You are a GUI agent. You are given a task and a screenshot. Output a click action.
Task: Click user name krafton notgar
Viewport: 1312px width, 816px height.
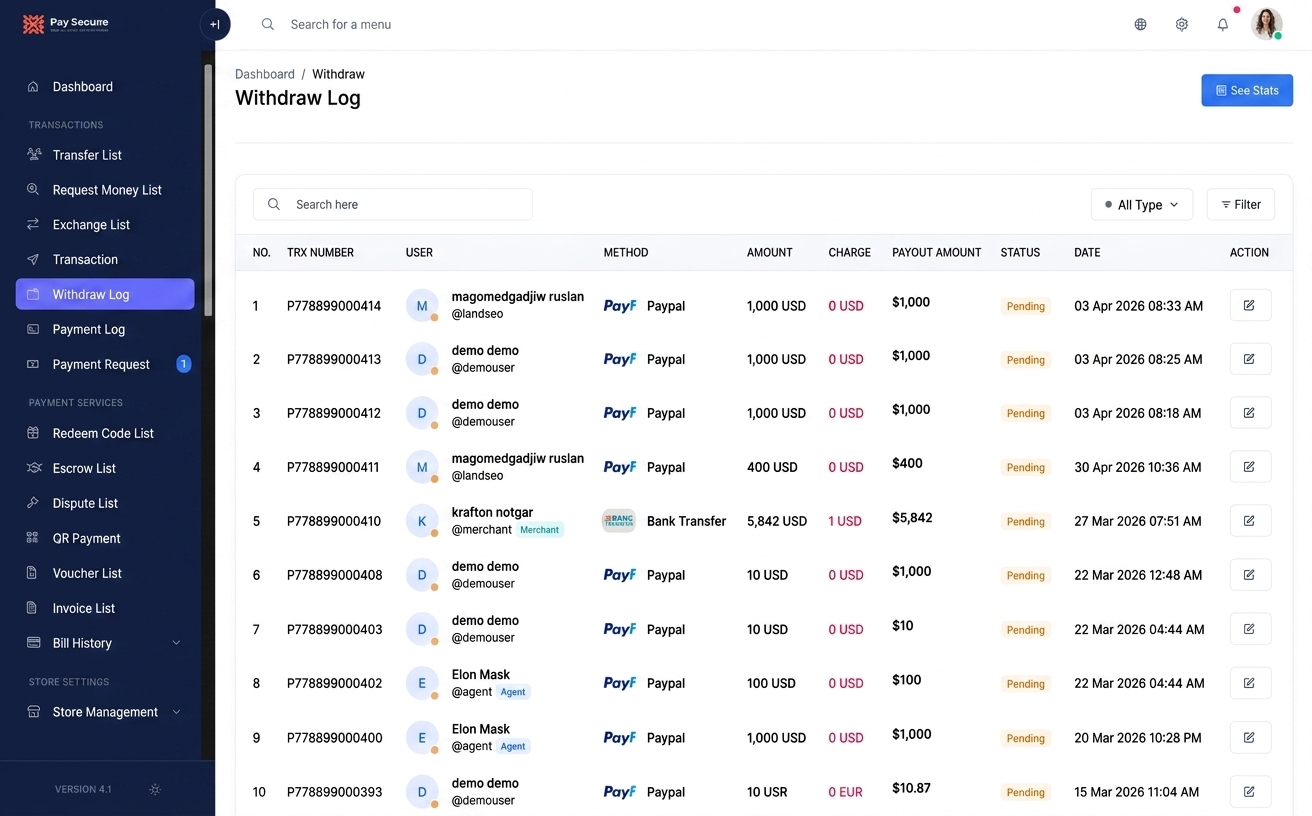tap(493, 512)
